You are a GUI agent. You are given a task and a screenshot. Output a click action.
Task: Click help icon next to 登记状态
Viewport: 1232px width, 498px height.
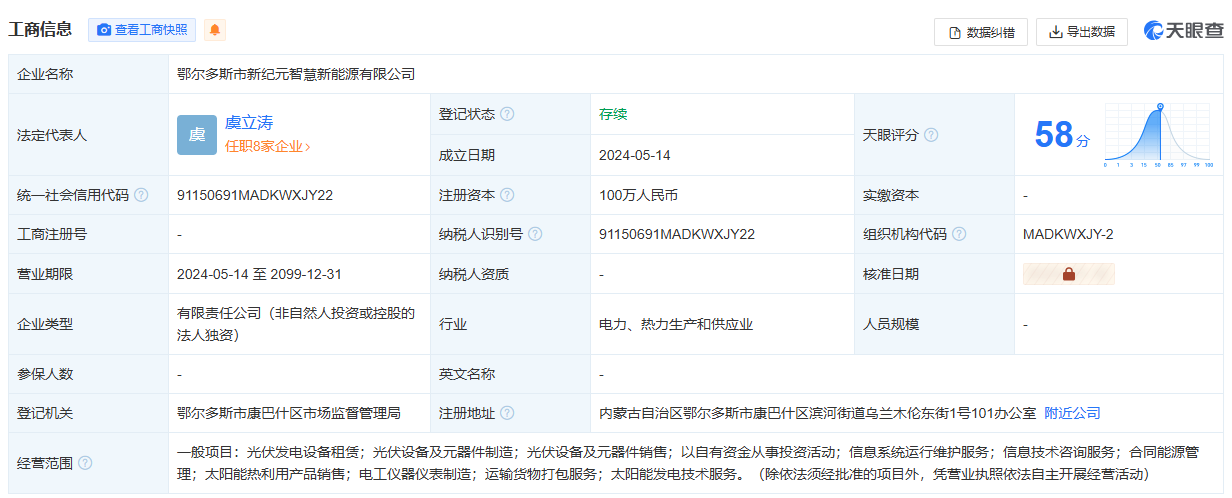(508, 114)
